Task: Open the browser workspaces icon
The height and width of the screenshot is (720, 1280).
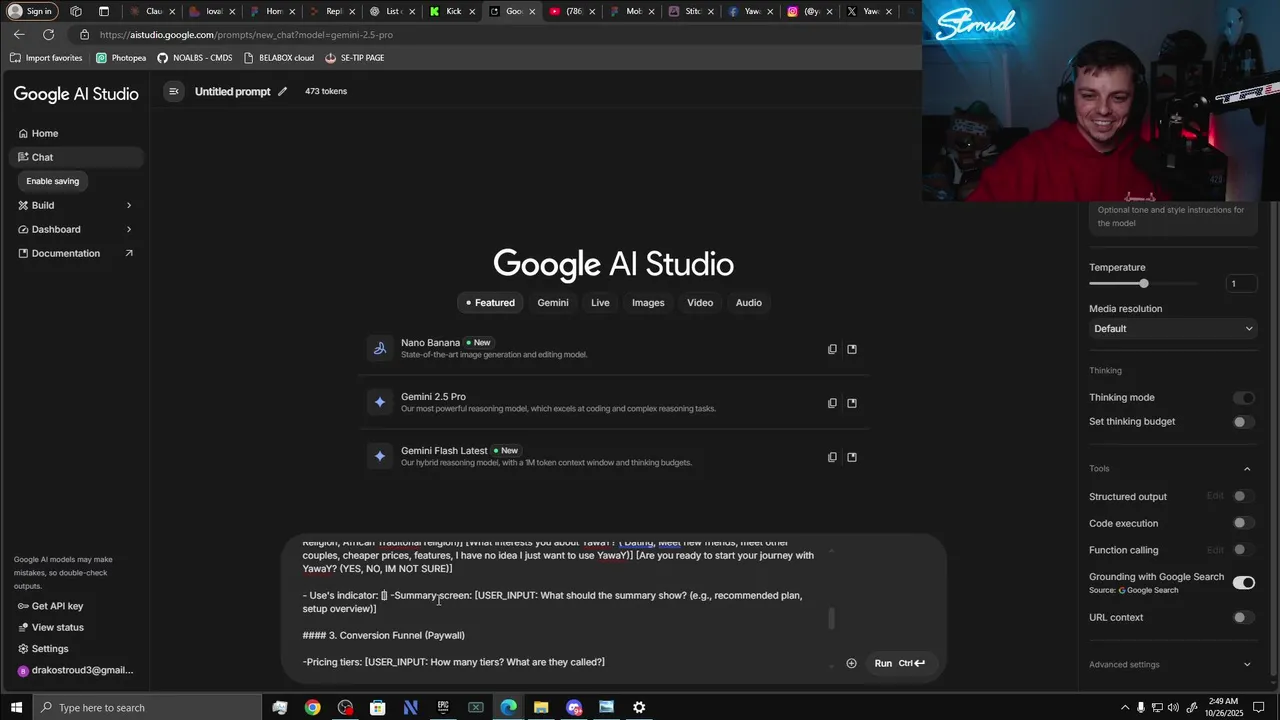Action: point(75,12)
